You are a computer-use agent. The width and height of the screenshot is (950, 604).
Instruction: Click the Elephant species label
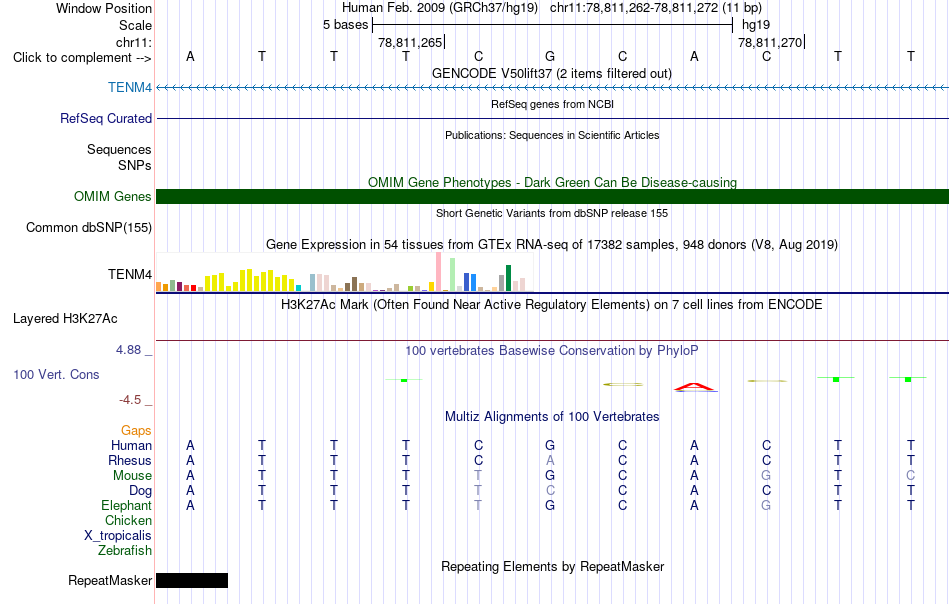click(x=126, y=505)
